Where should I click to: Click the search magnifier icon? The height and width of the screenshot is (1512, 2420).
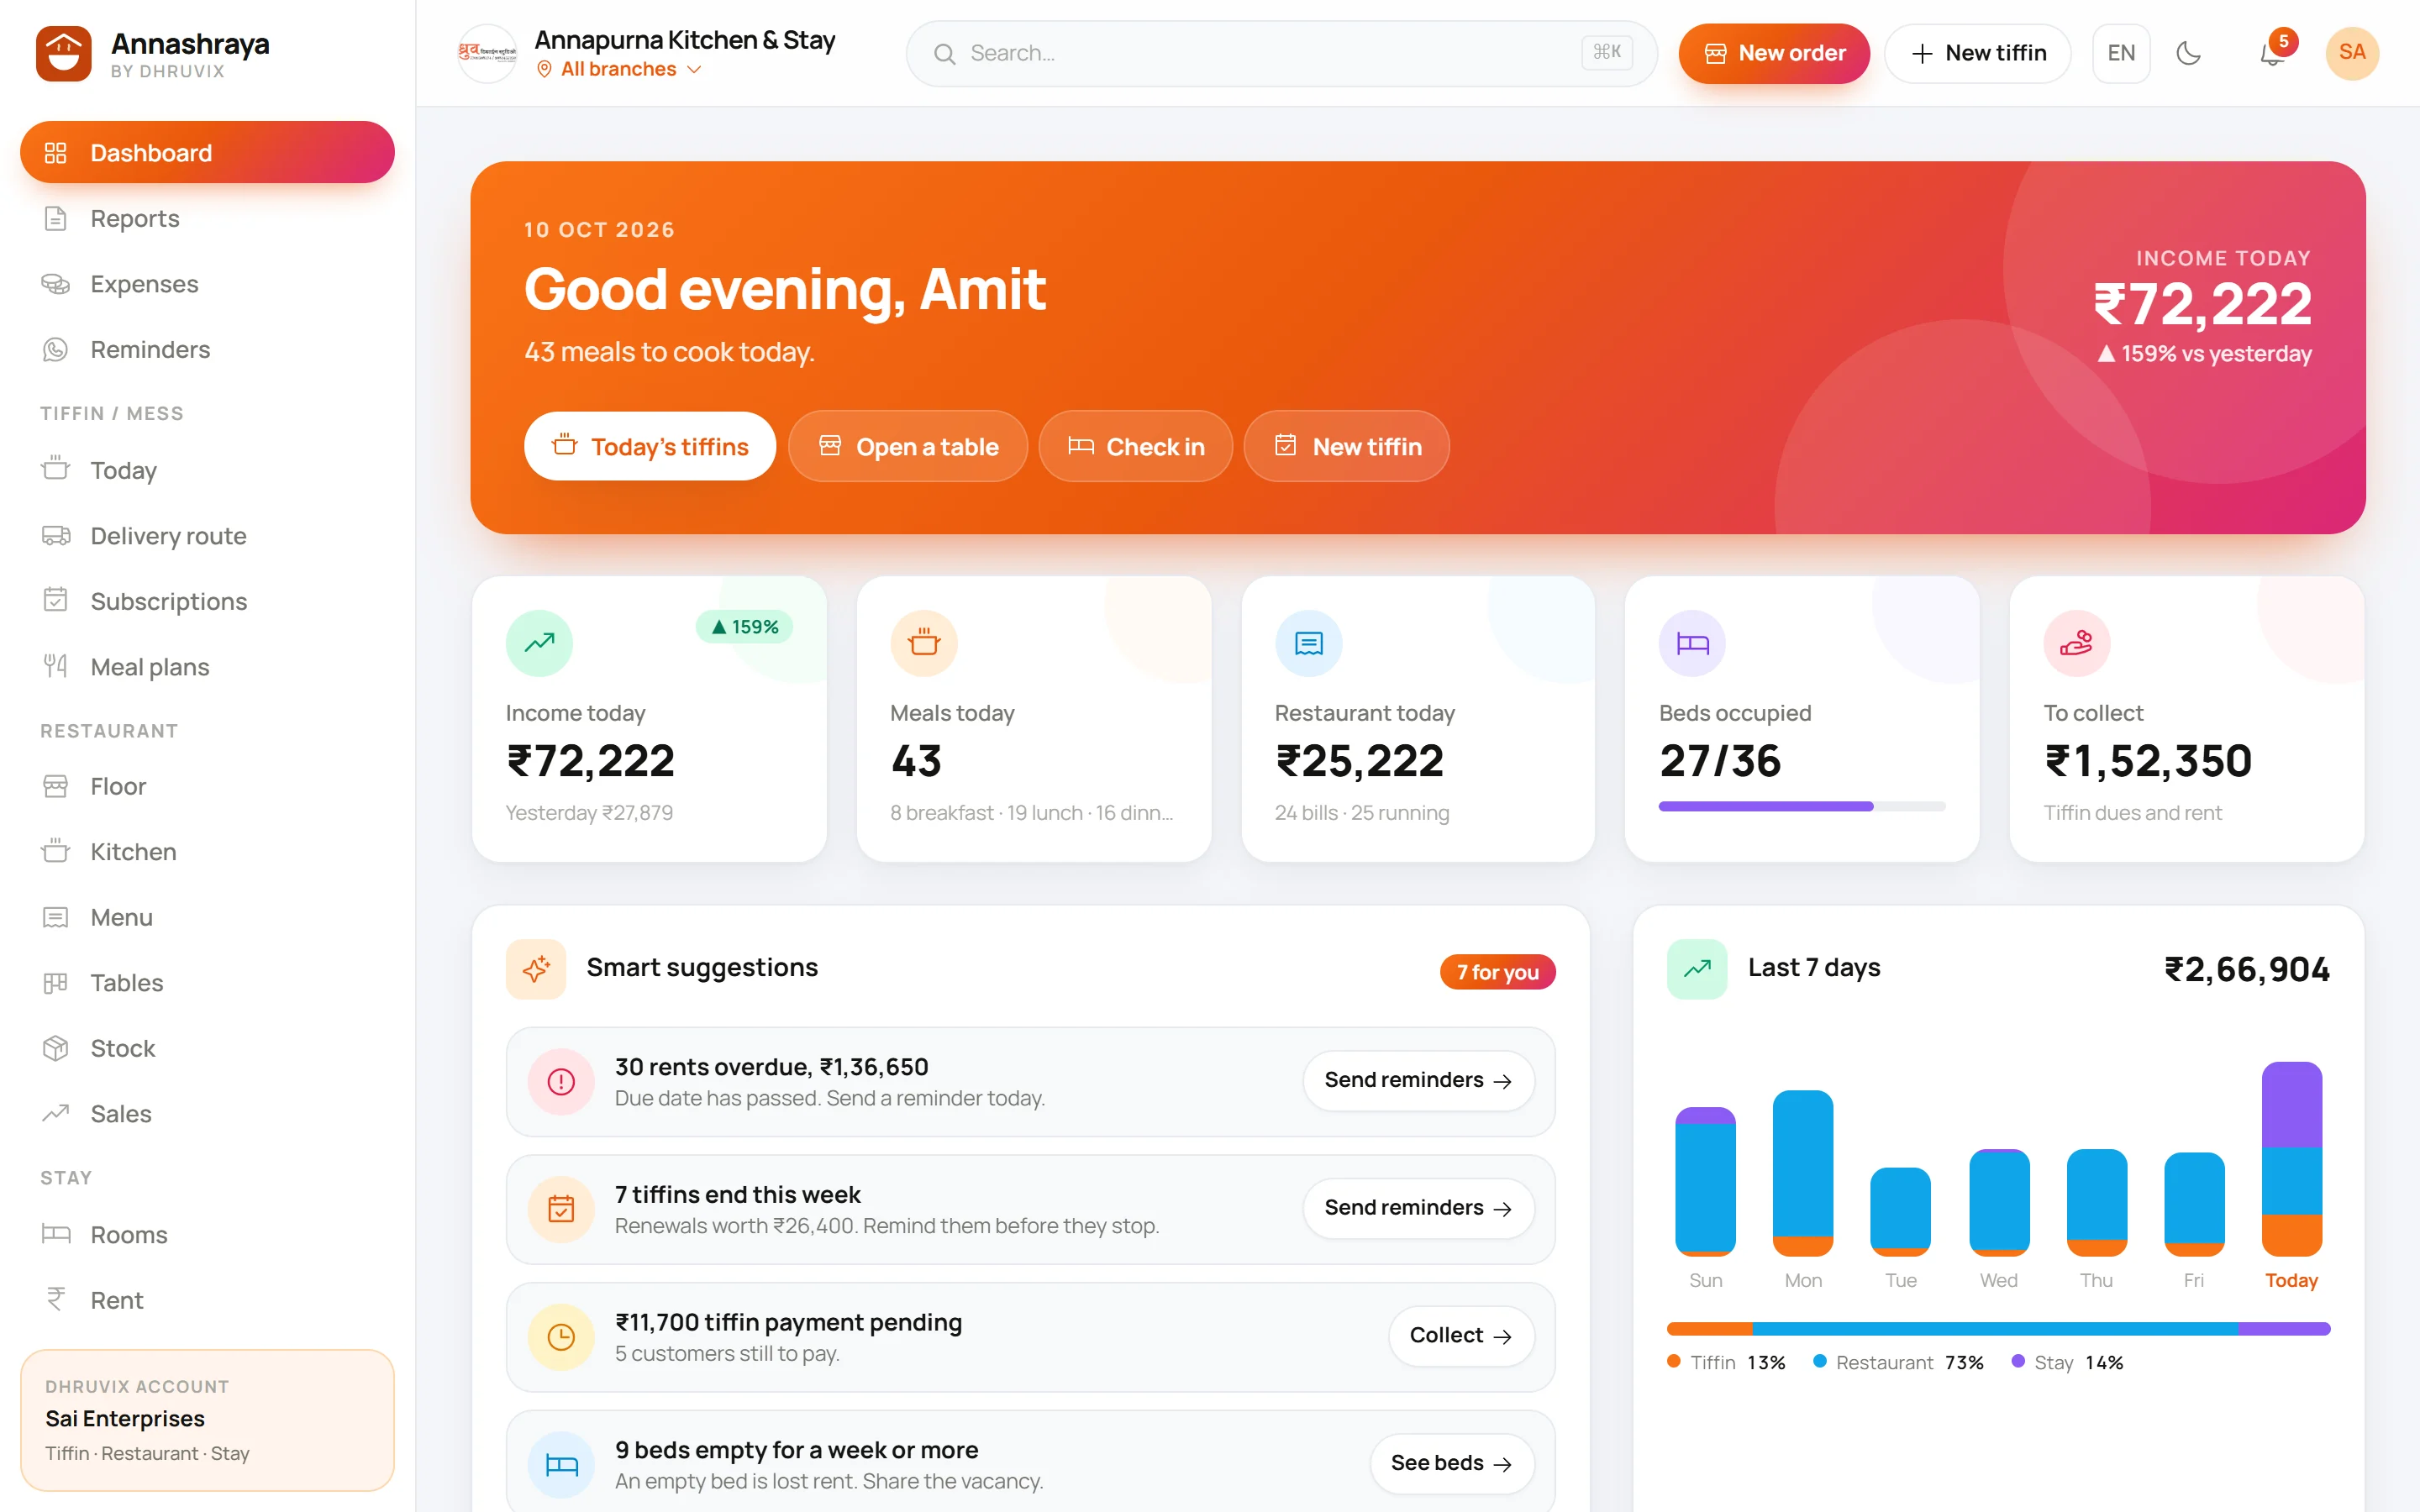click(944, 54)
